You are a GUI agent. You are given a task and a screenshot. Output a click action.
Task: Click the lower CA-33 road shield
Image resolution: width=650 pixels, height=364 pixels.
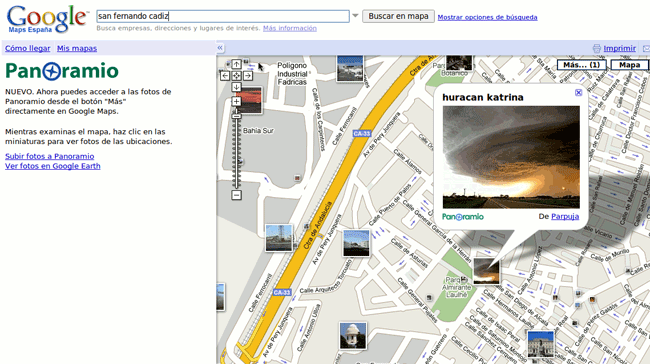(x=282, y=293)
